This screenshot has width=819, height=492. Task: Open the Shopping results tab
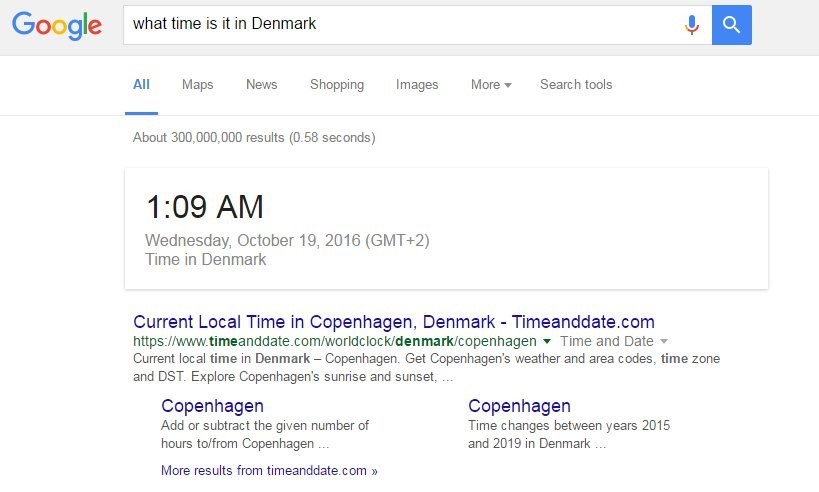337,85
